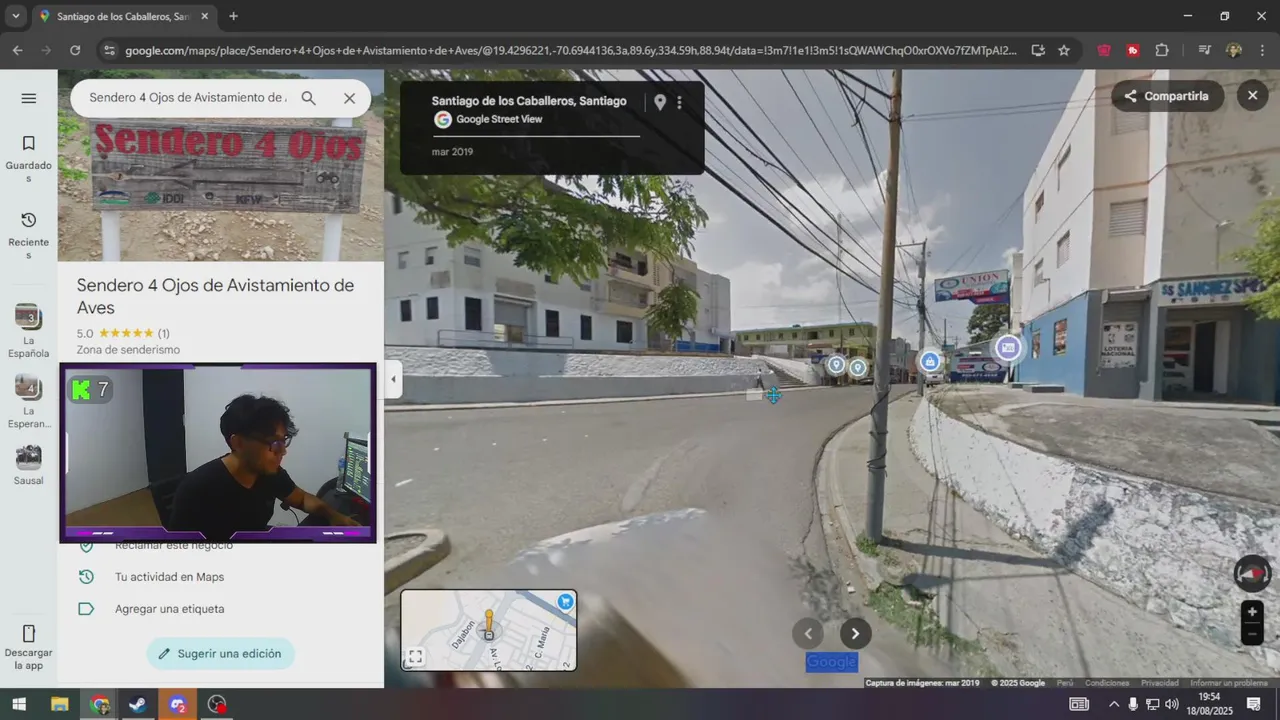Viewport: 1280px width, 720px height.
Task: Open the Windows Start menu
Action: click(x=18, y=705)
